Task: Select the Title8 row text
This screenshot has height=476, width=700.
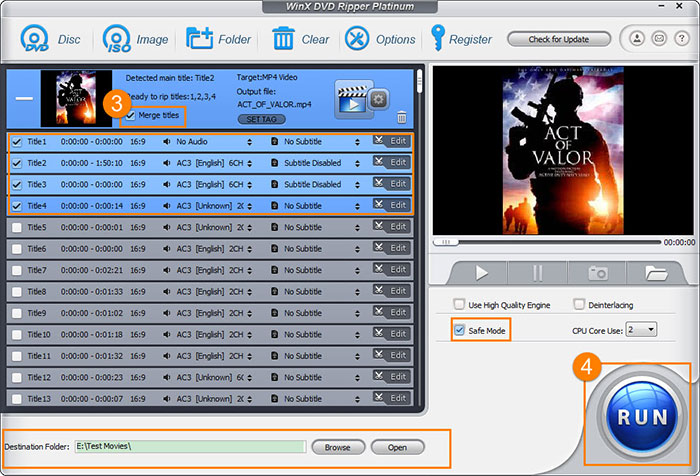Action: [37, 292]
